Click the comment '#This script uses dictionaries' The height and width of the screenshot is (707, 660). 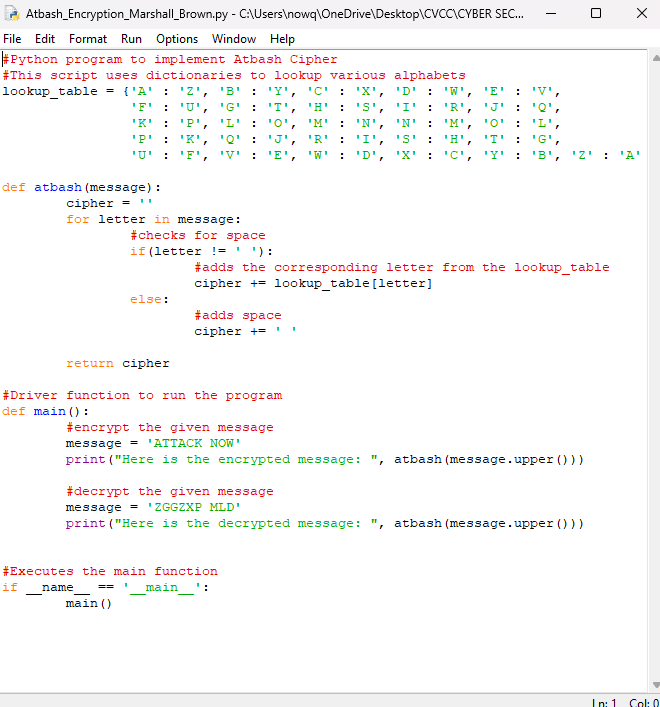pyautogui.click(x=122, y=75)
